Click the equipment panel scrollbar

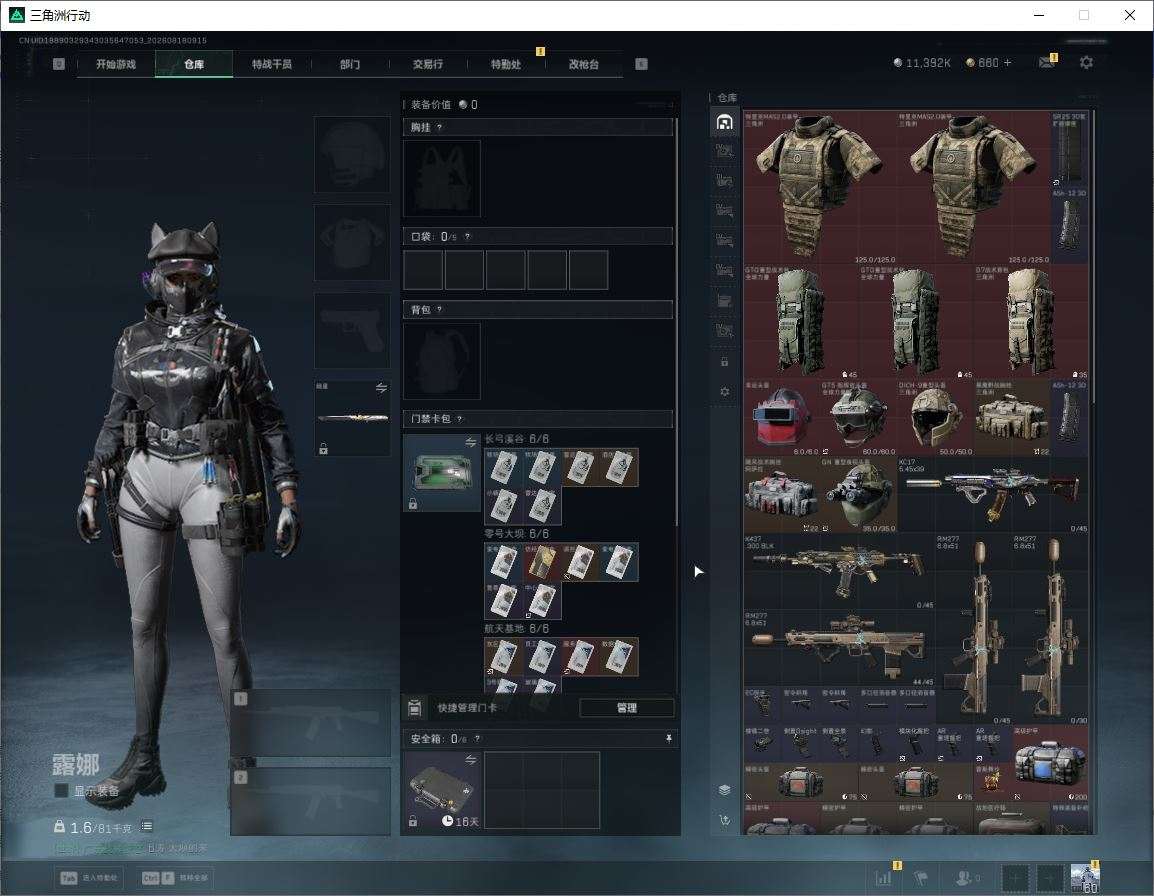point(676,321)
